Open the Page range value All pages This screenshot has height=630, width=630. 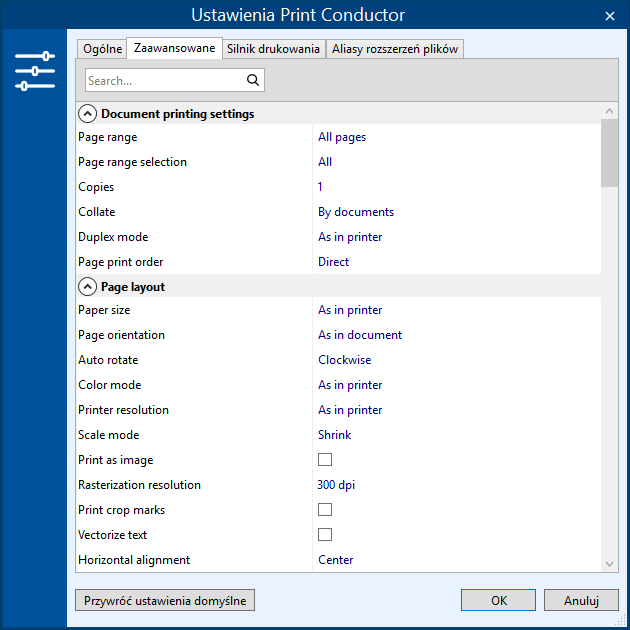(x=342, y=137)
